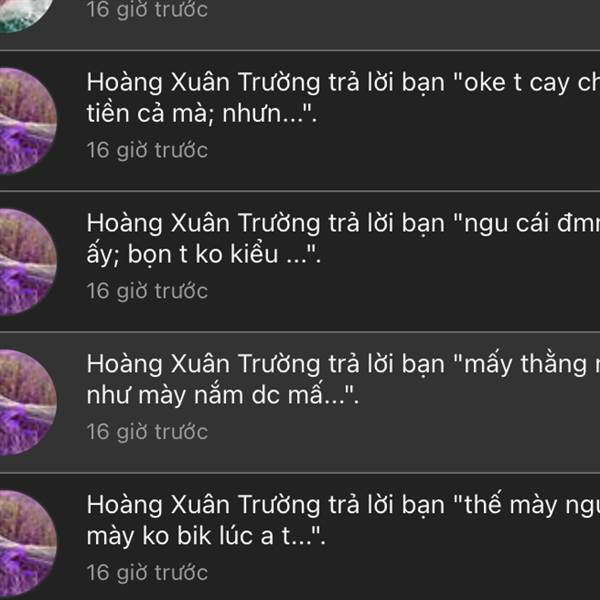Click timestamp under 'ấy; bọn t ko kiểu'
Image resolution: width=600 pixels, height=600 pixels.
pos(147,291)
